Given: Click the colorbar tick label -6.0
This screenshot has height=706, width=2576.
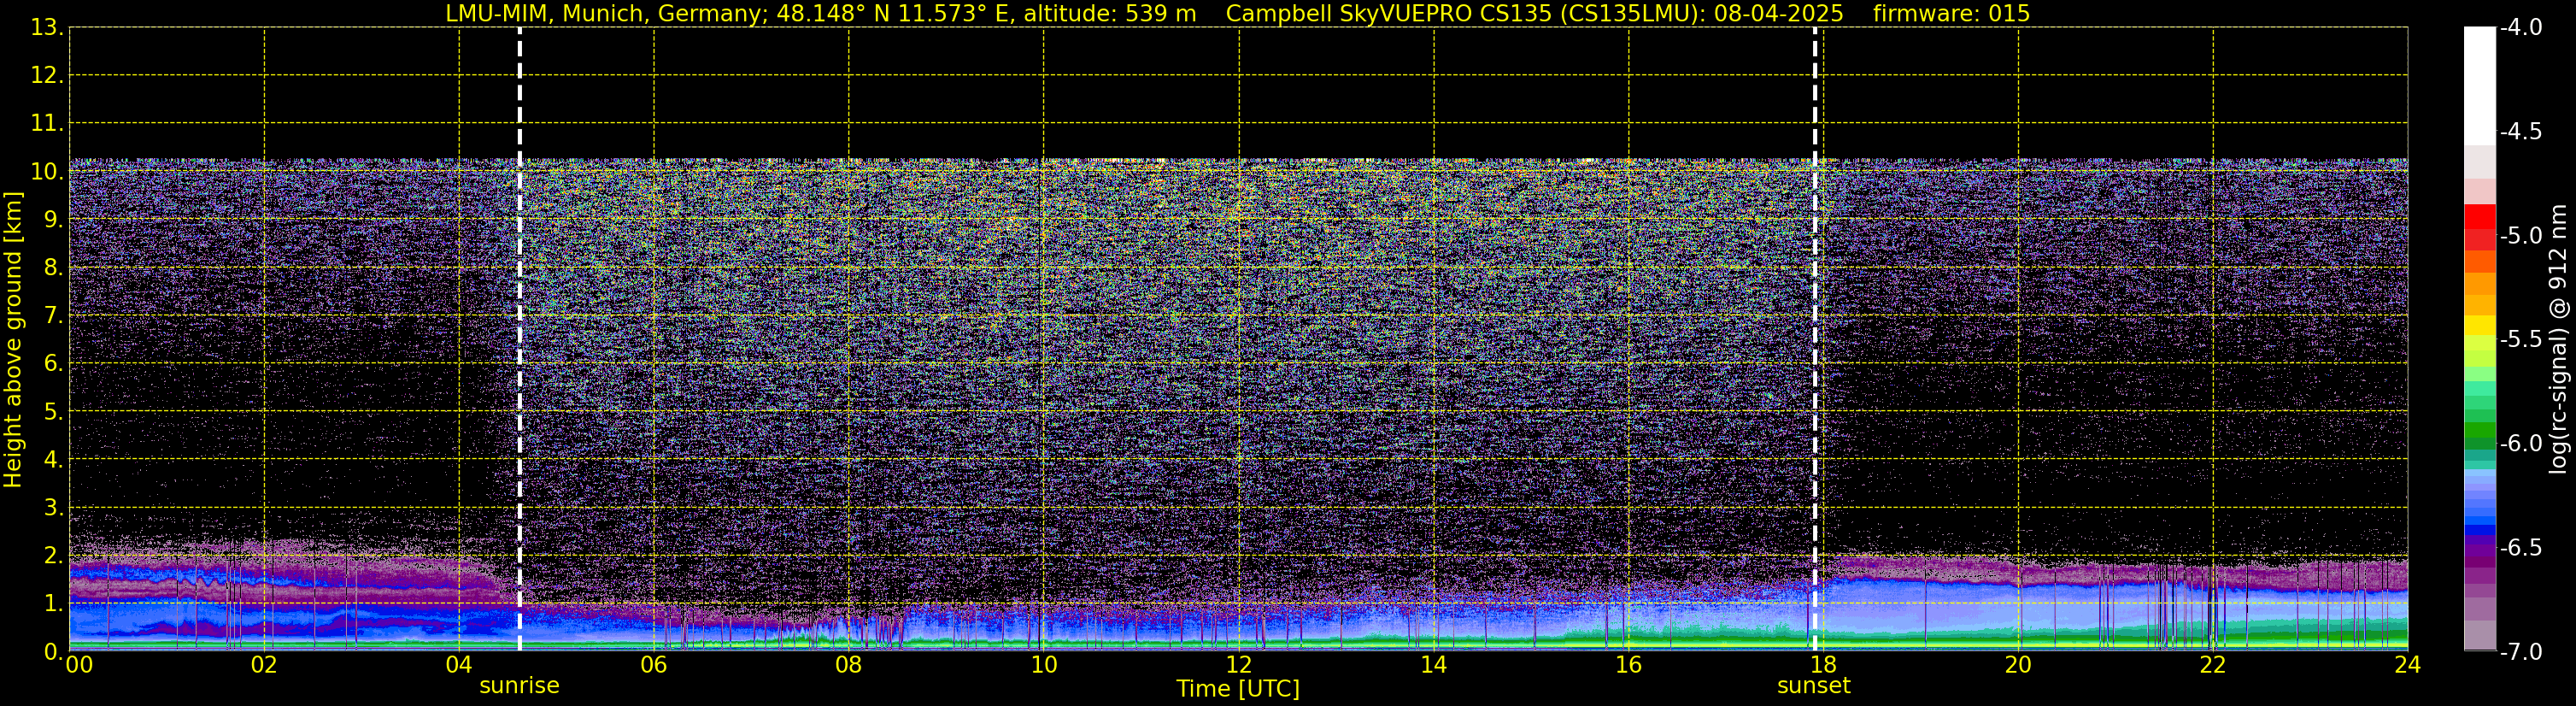Looking at the screenshot, I should 2520,444.
